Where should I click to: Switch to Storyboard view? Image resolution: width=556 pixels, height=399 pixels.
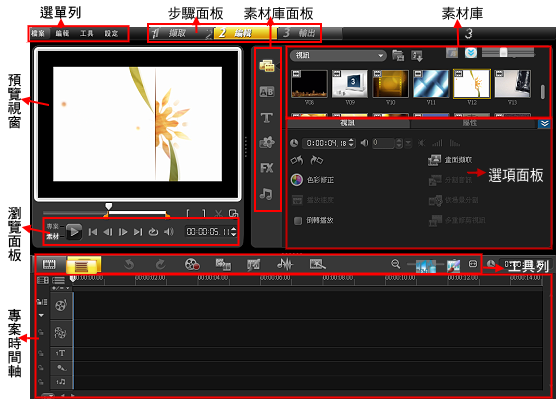(50, 264)
